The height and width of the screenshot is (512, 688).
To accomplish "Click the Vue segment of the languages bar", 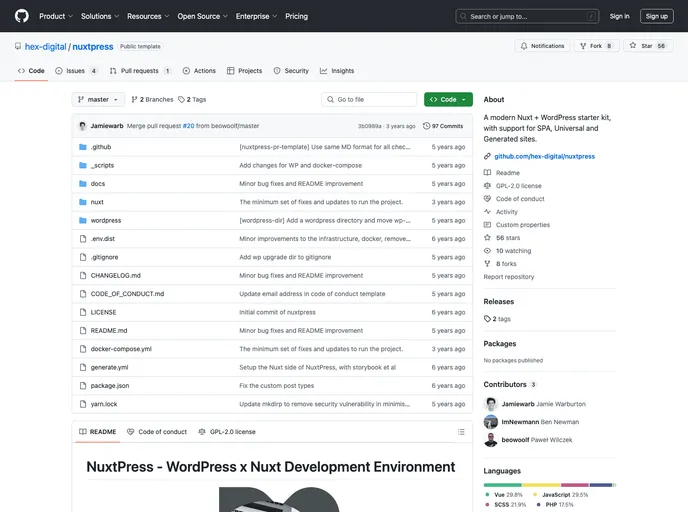I will [x=502, y=485].
